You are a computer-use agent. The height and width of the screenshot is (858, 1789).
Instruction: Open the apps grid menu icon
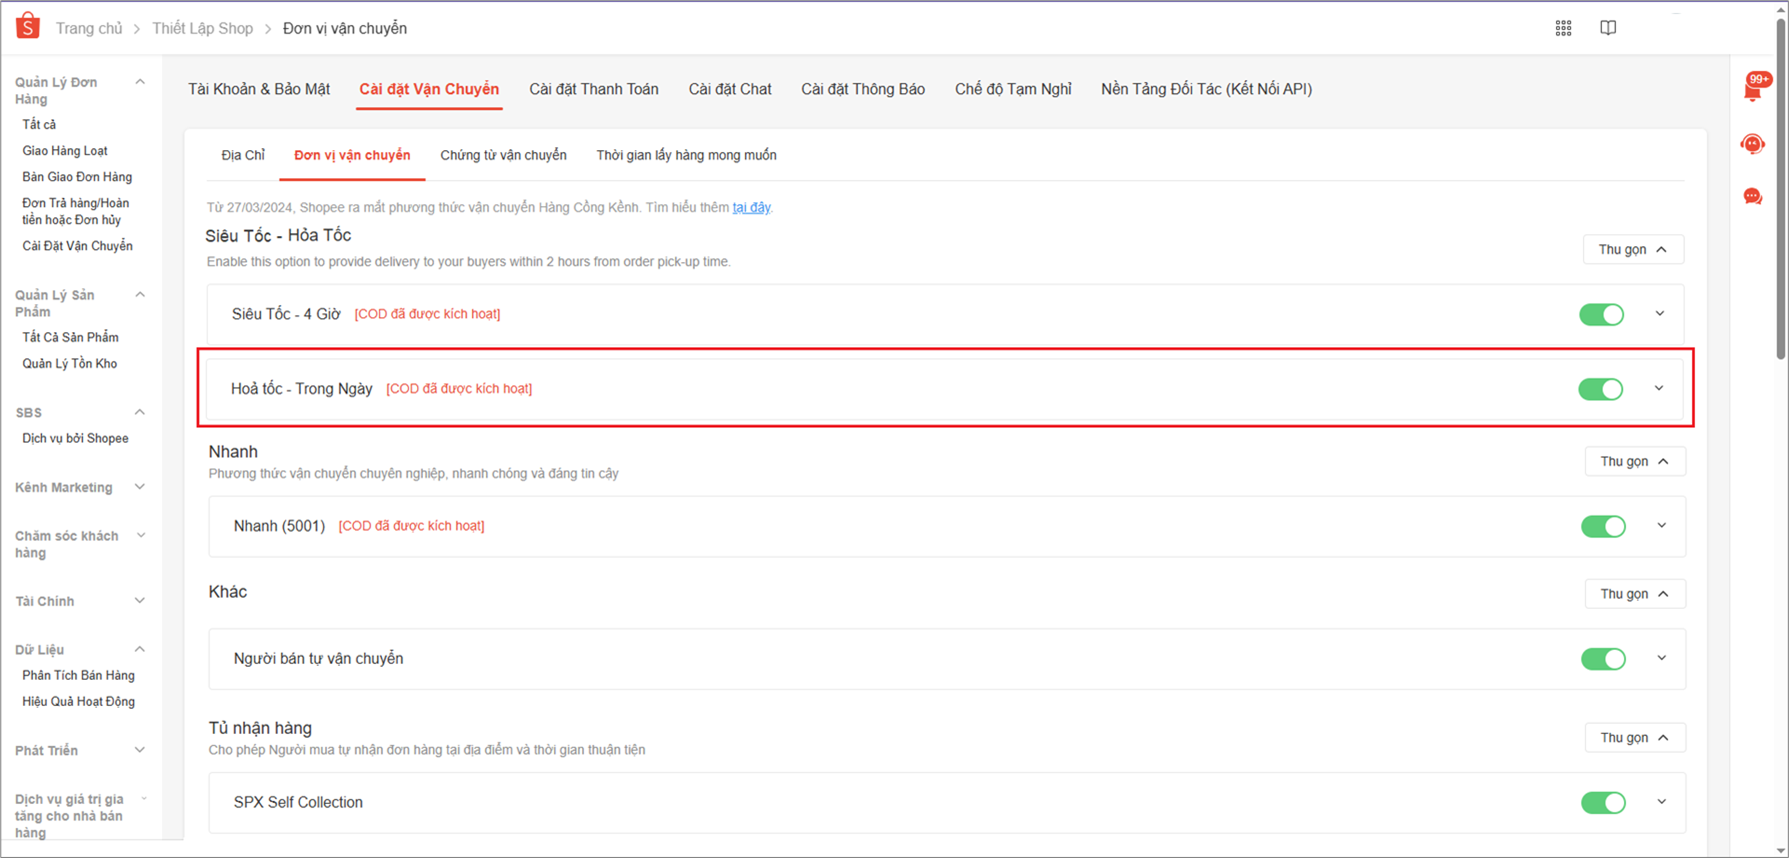[1563, 28]
